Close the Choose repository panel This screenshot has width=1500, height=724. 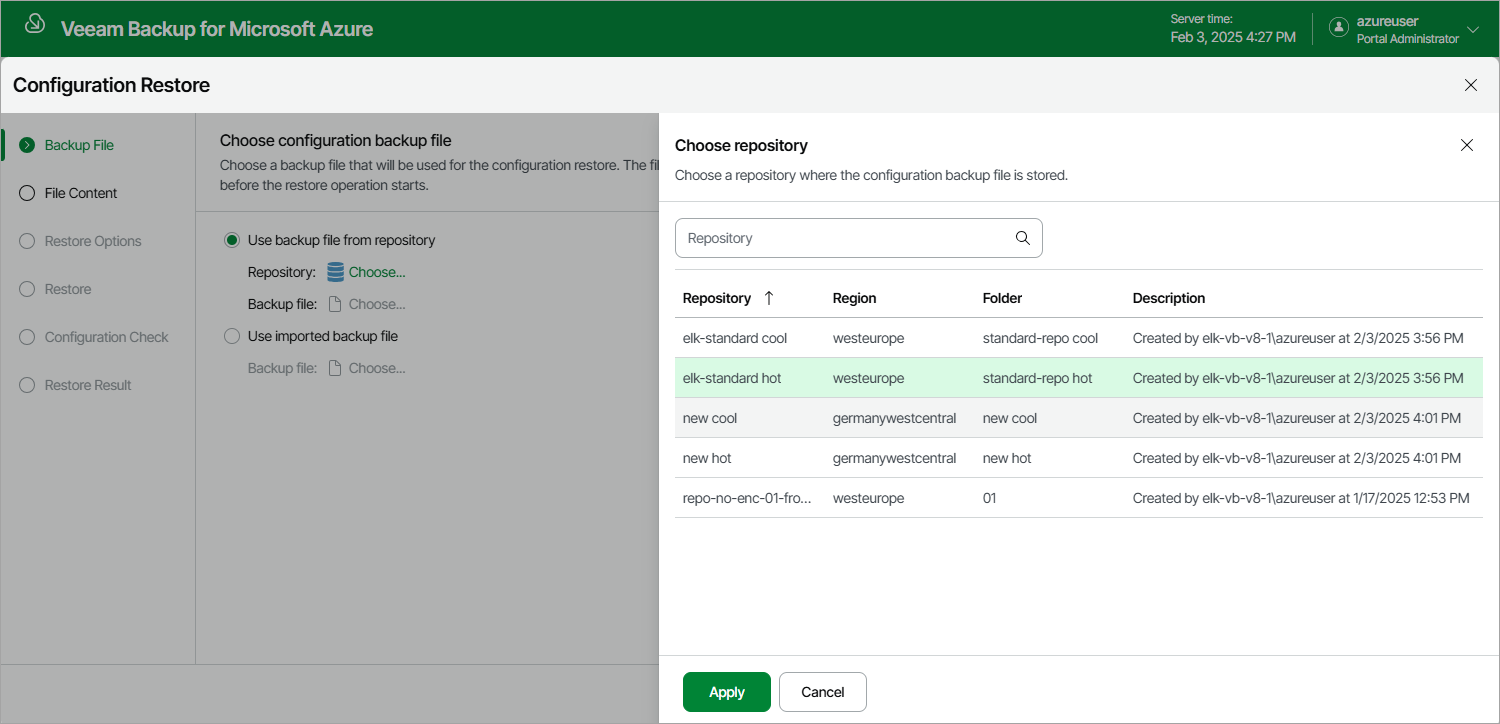click(1467, 145)
